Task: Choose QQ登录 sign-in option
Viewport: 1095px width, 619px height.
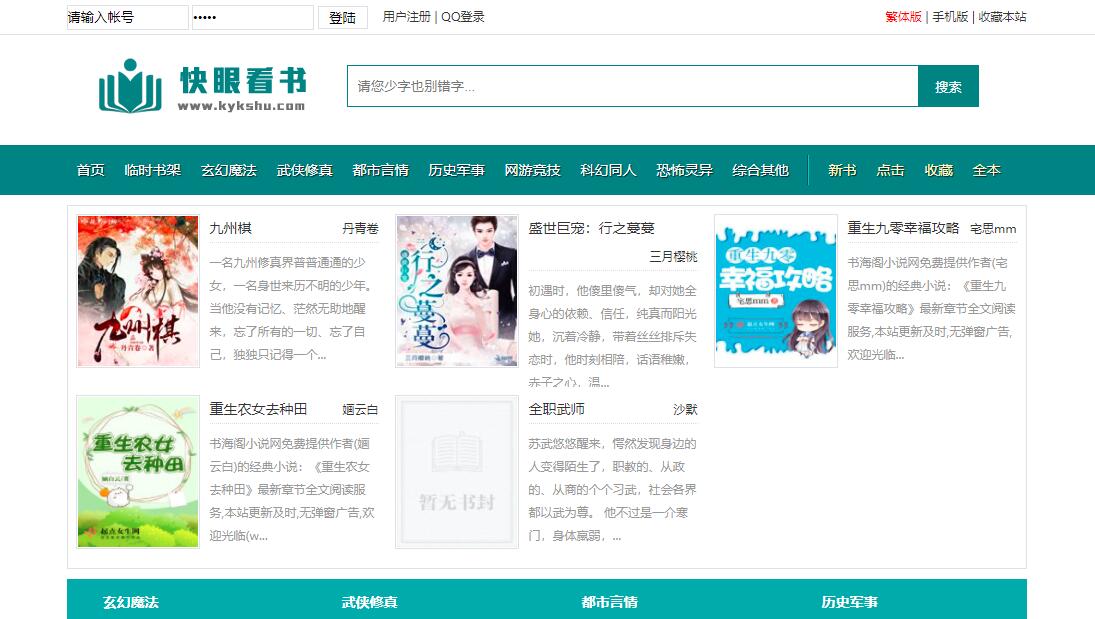Action: [x=463, y=17]
